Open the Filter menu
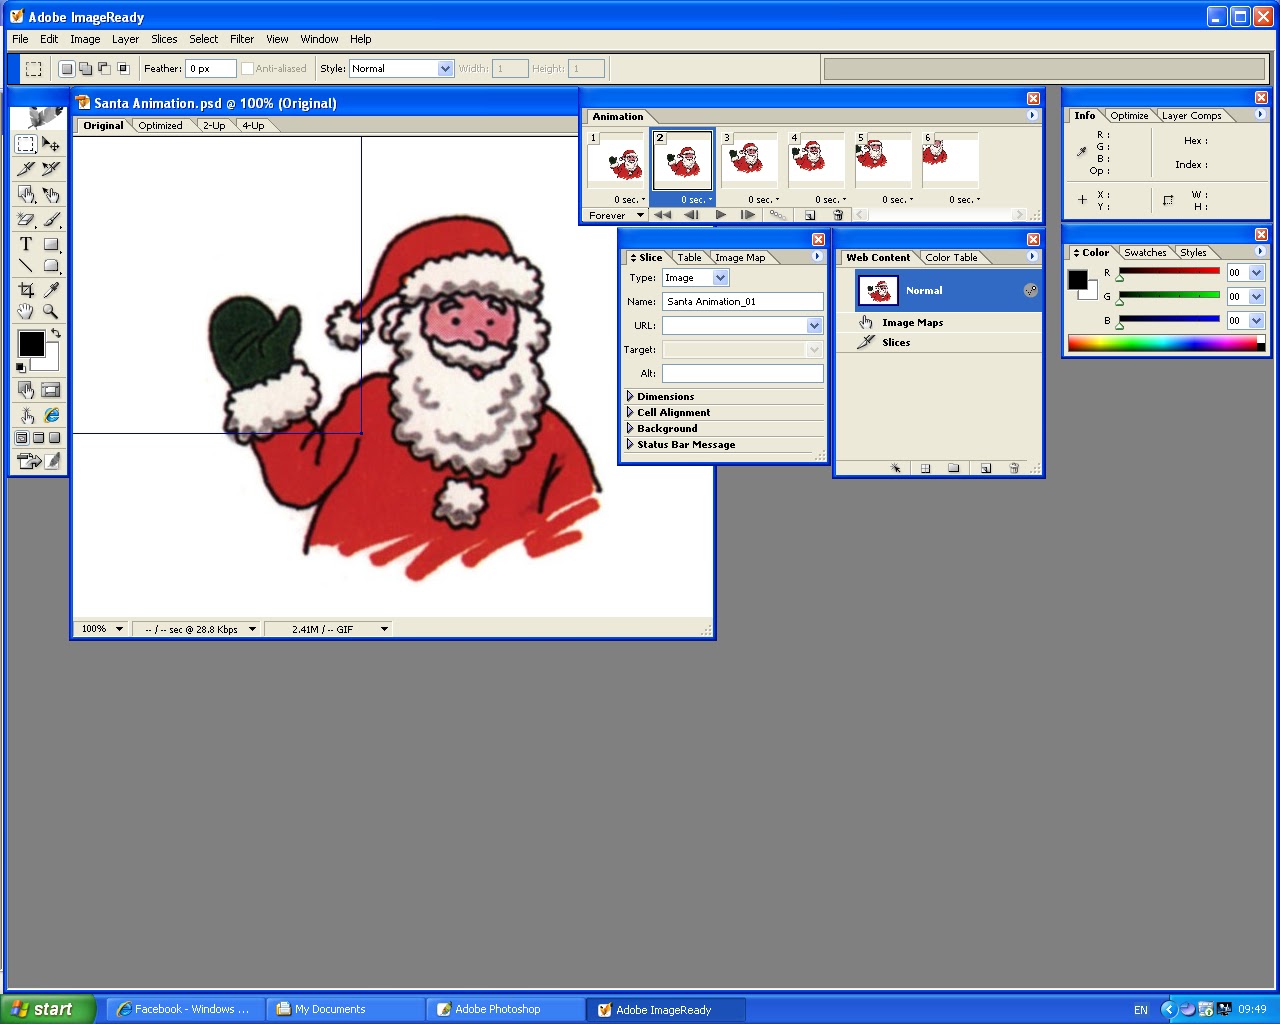The height and width of the screenshot is (1024, 1280). coord(242,39)
